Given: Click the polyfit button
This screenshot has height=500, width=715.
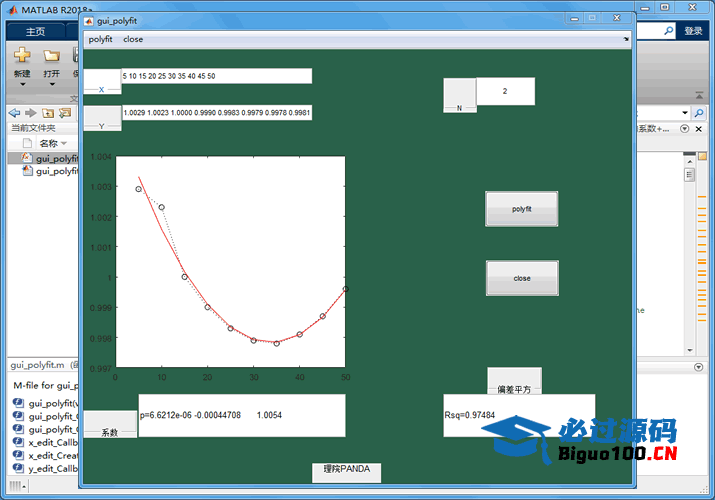Looking at the screenshot, I should tap(522, 209).
